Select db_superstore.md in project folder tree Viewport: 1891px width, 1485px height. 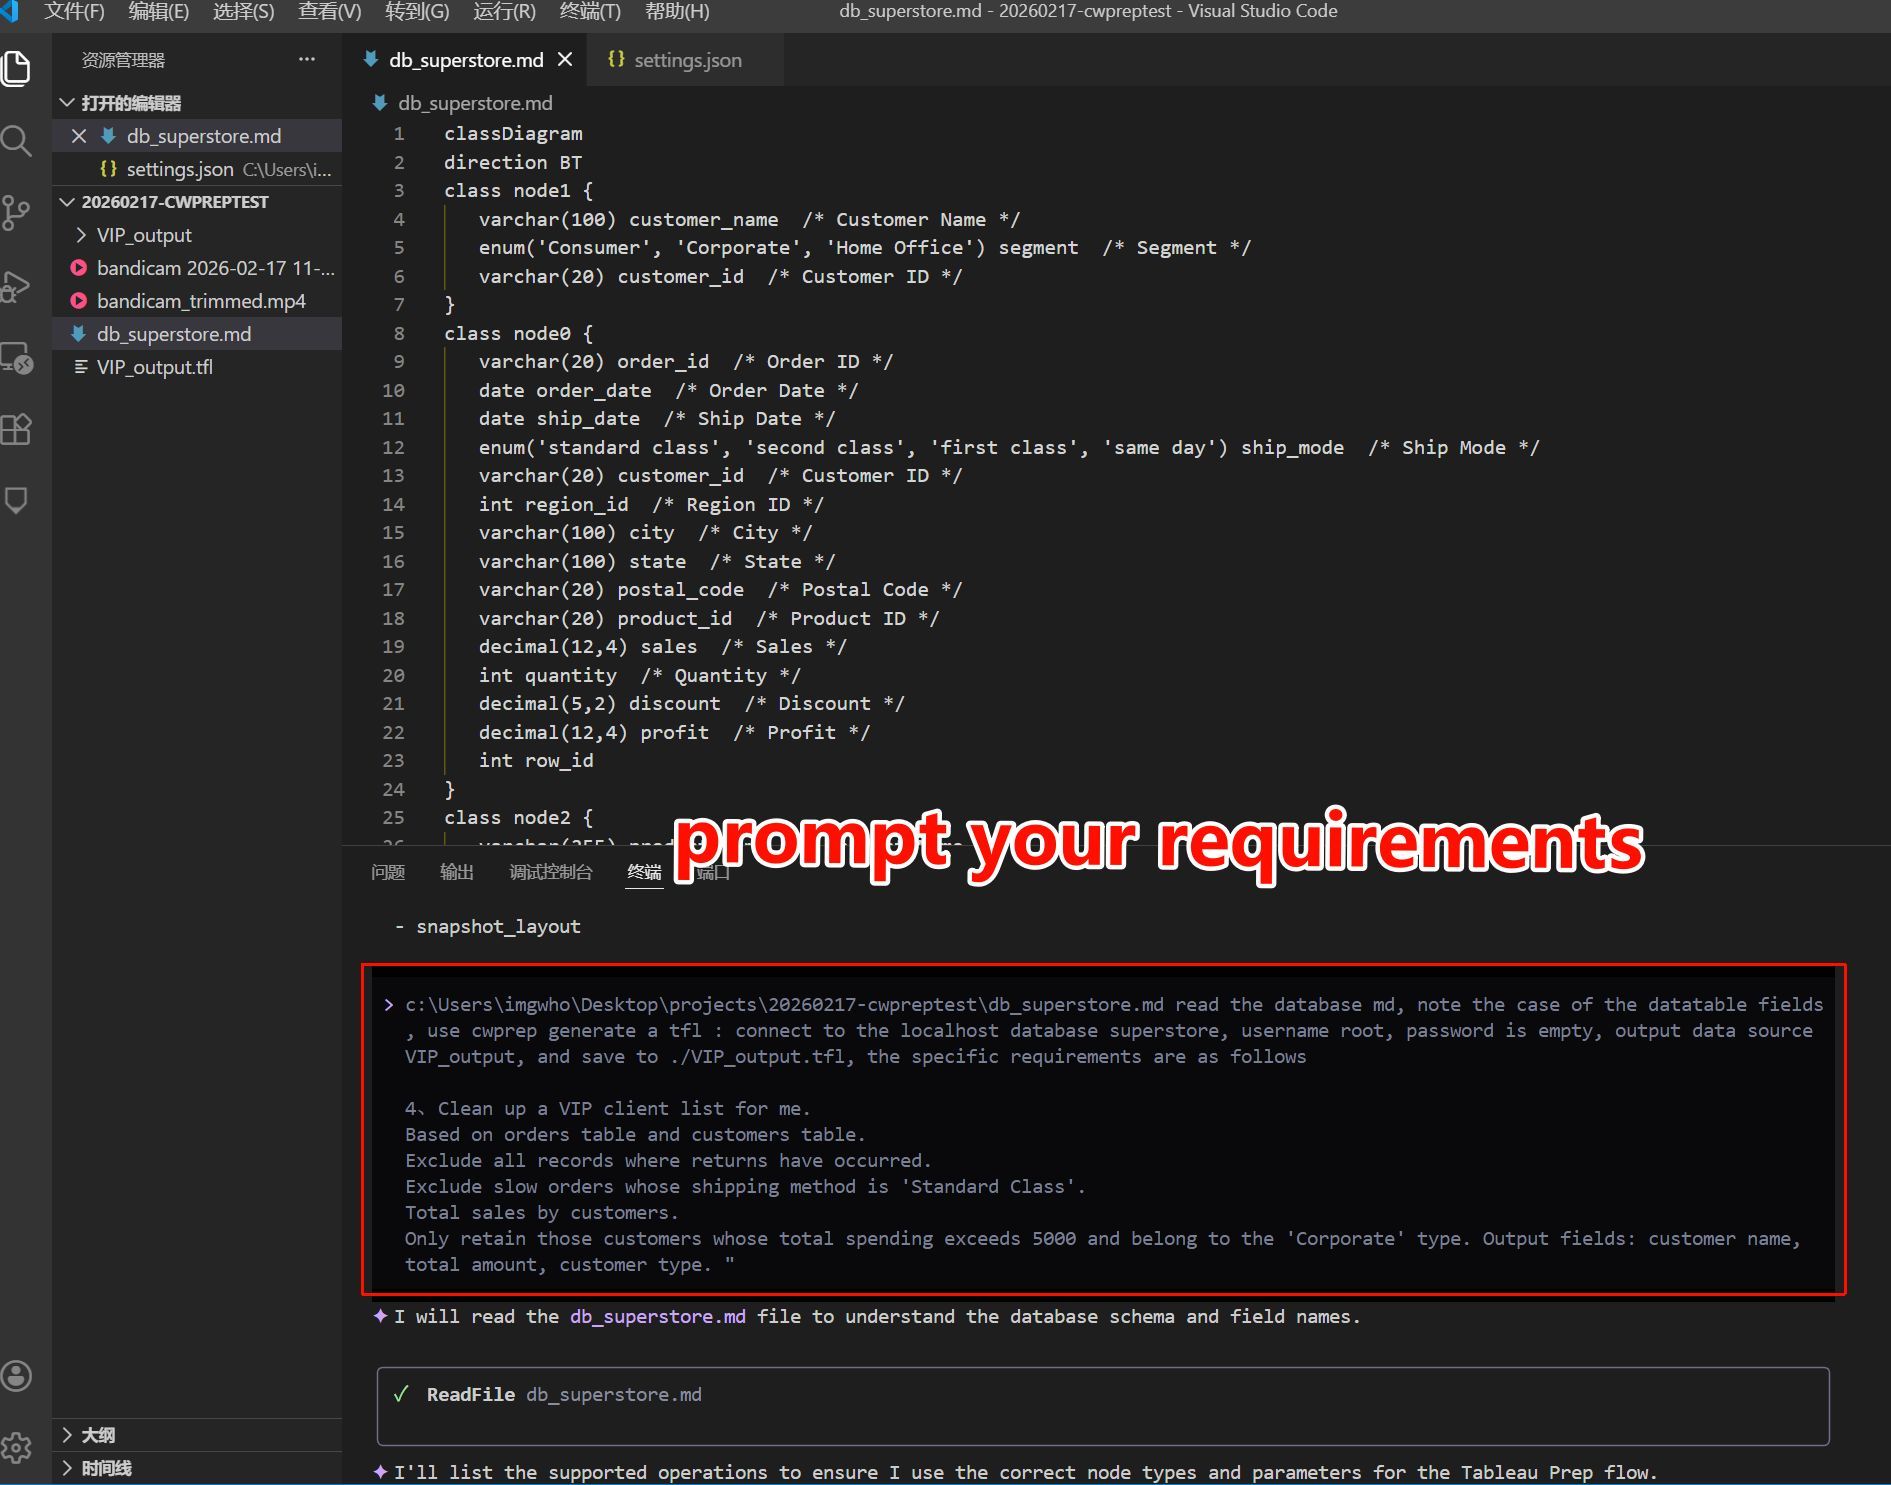(x=197, y=334)
